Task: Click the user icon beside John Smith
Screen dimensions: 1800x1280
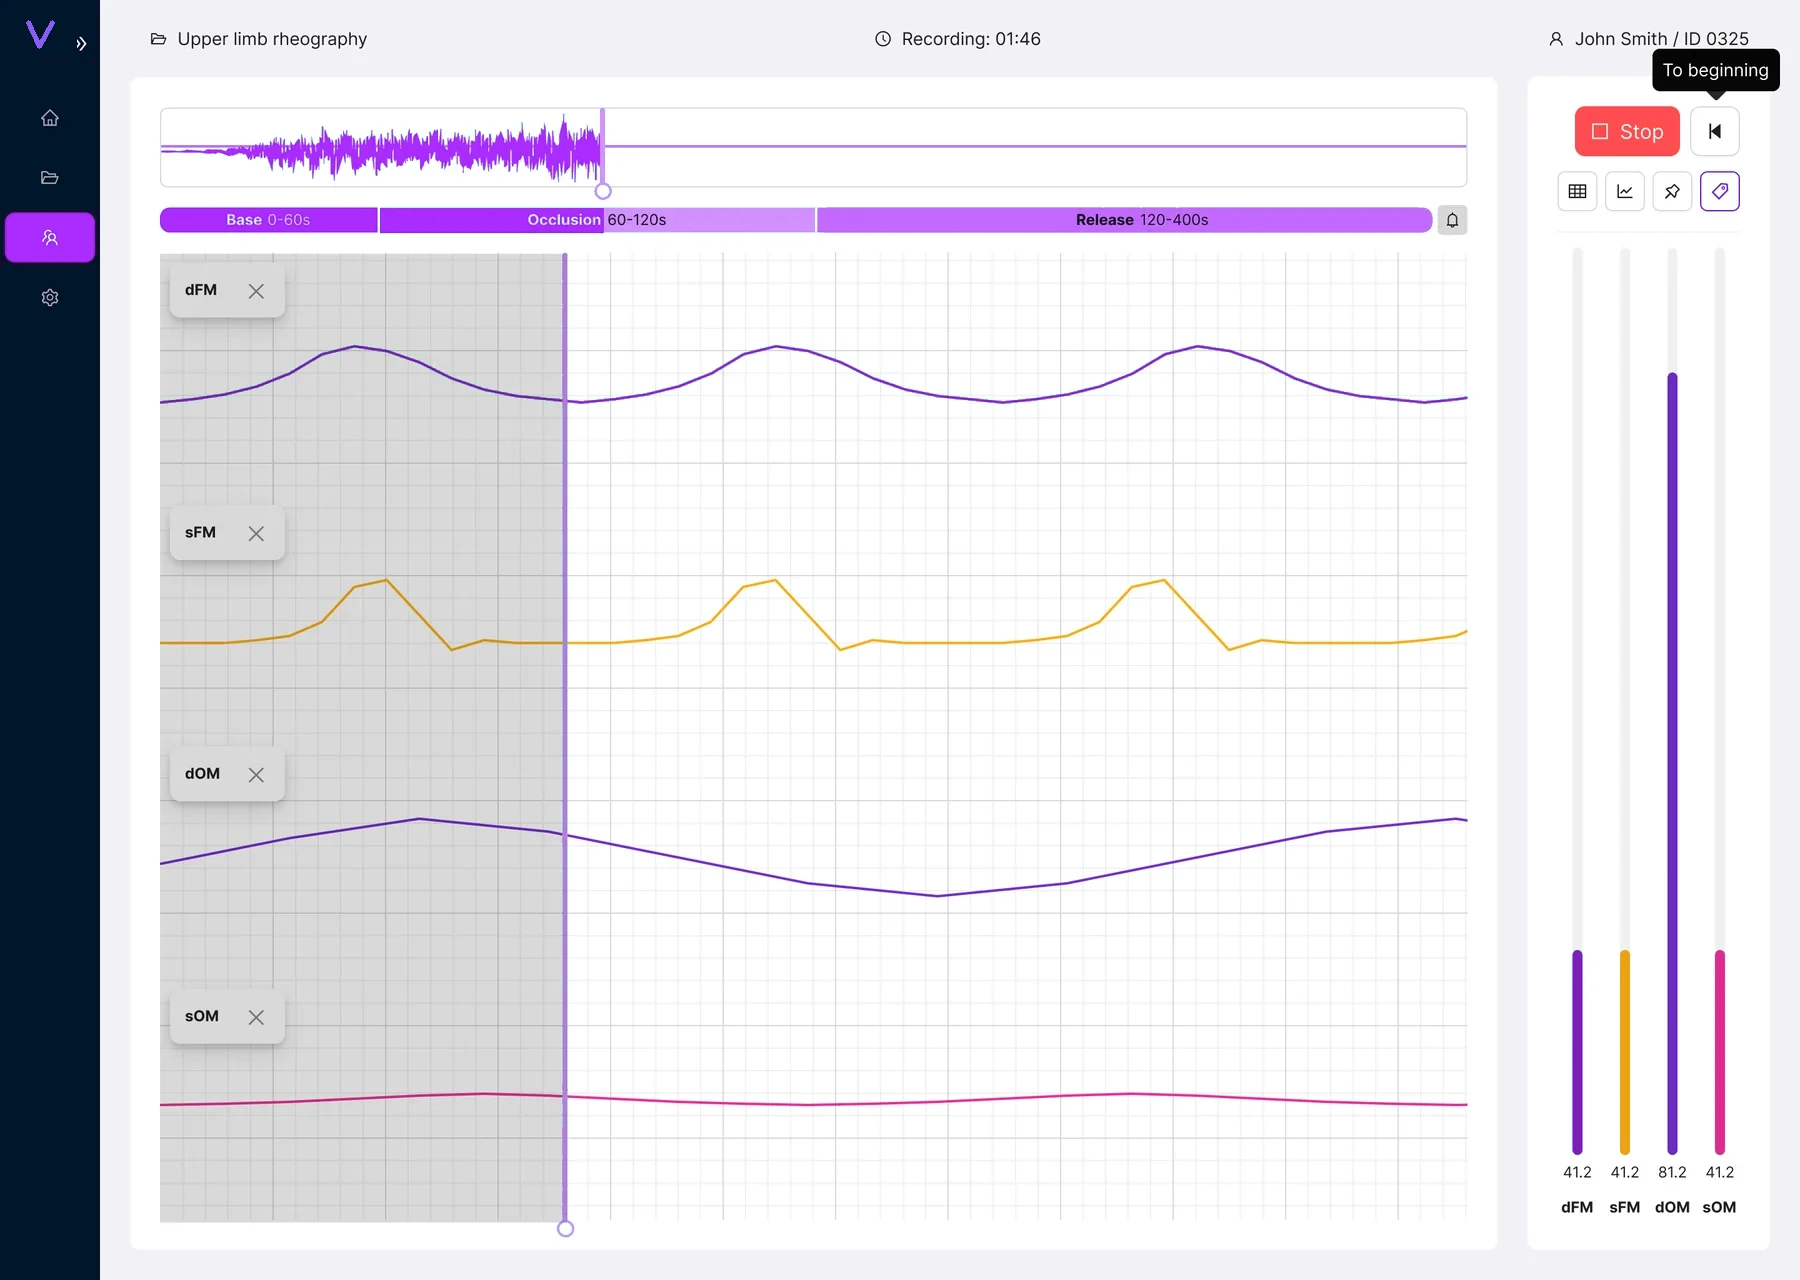Action: click(x=1556, y=39)
